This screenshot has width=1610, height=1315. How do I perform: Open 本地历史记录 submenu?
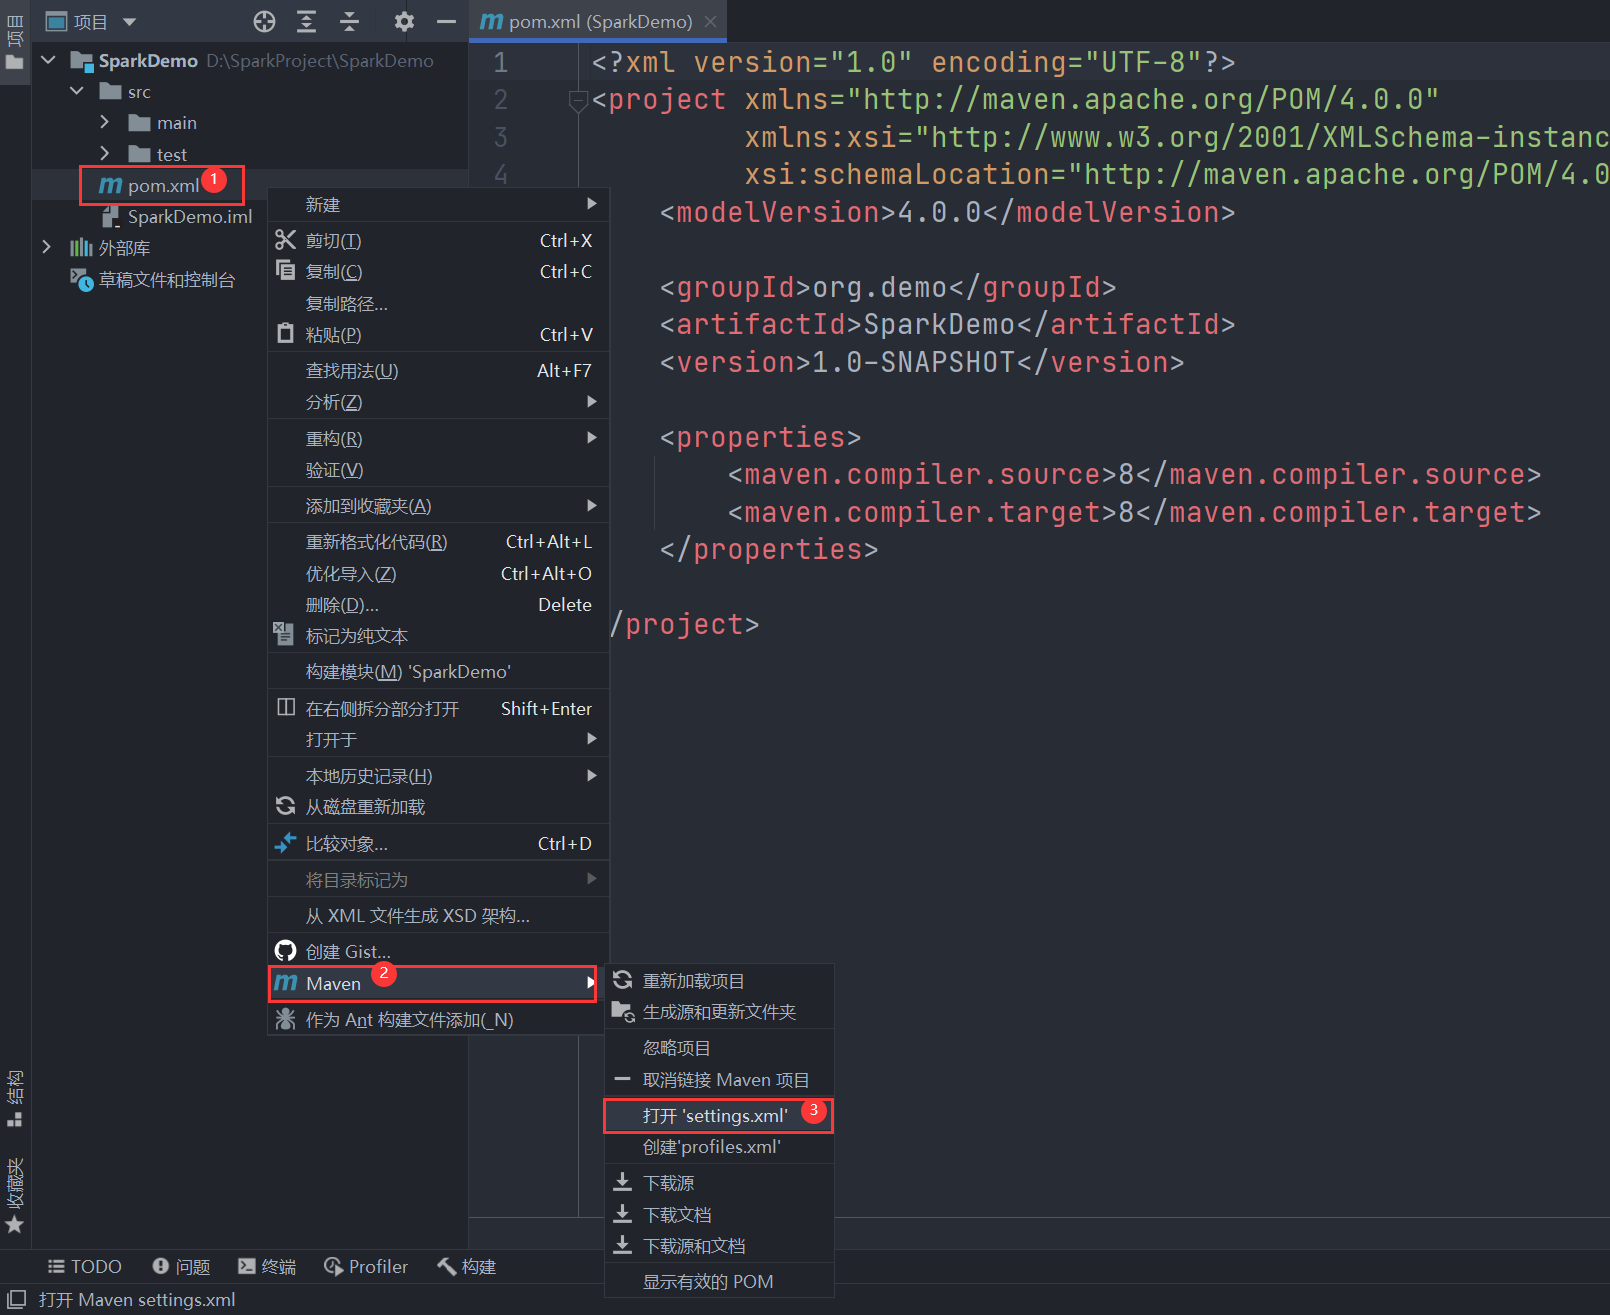tap(438, 776)
